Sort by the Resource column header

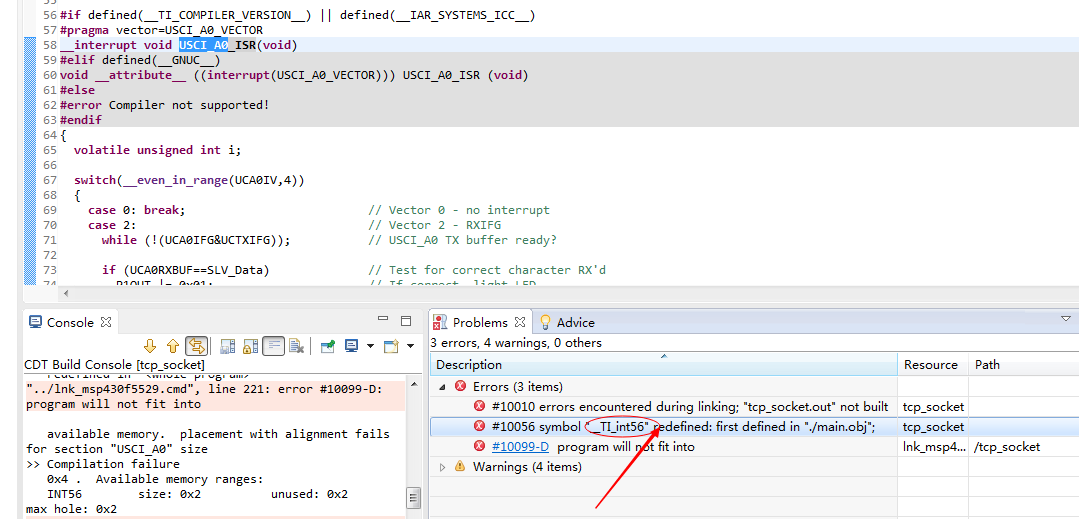click(x=931, y=364)
